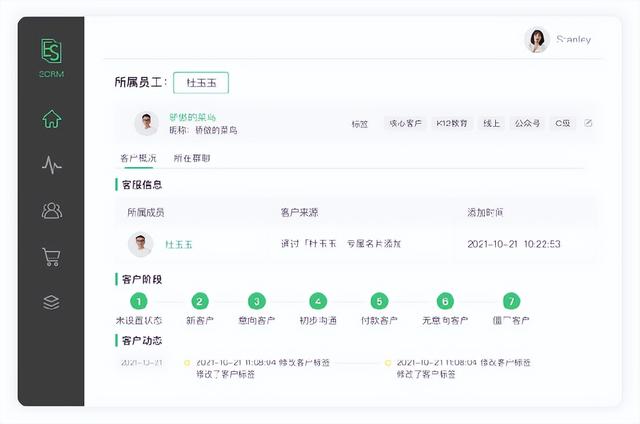The image size is (640, 424).
Task: Select stage 4 初步沟通 circle
Action: coord(318,301)
